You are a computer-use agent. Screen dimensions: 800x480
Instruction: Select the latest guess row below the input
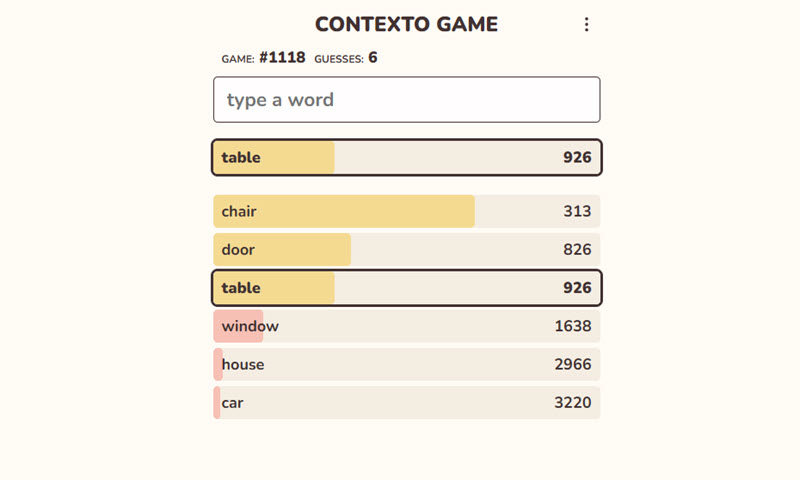tap(406, 157)
